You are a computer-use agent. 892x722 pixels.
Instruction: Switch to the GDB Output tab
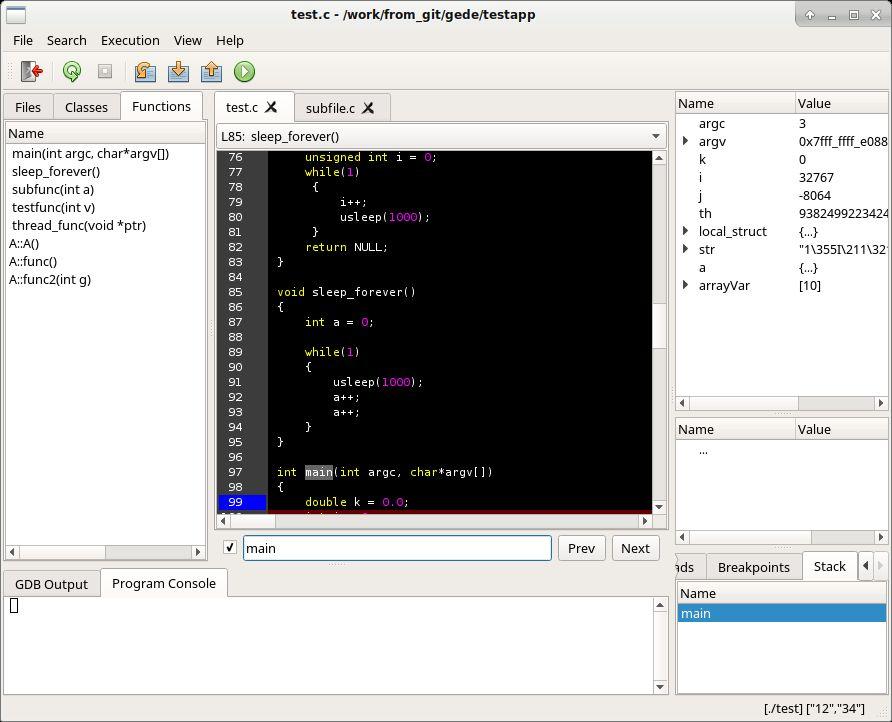click(51, 584)
